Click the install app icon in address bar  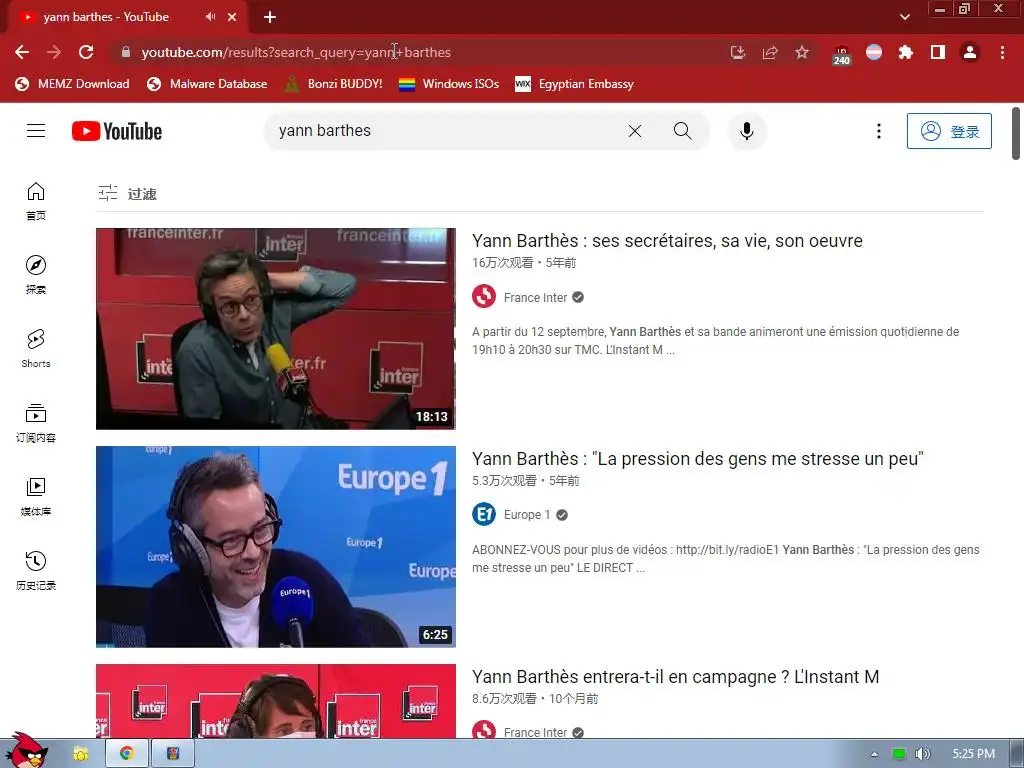pyautogui.click(x=738, y=52)
